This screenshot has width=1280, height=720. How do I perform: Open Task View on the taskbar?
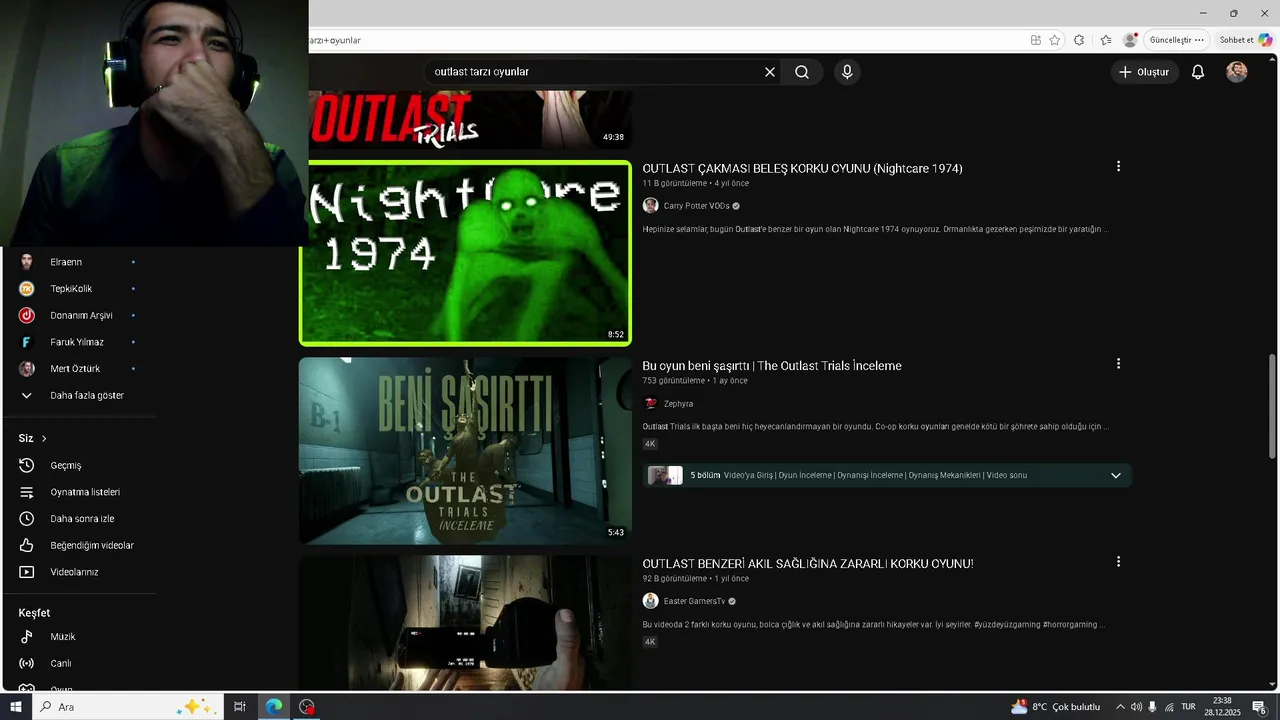click(240, 707)
